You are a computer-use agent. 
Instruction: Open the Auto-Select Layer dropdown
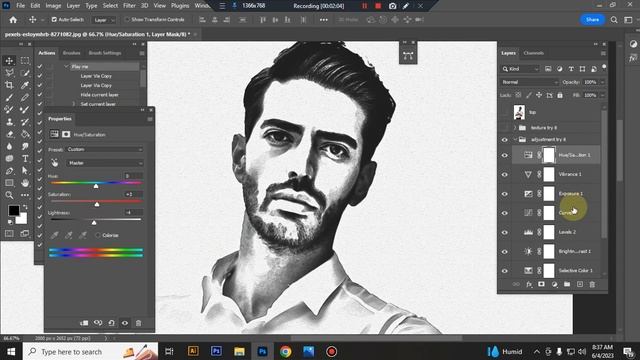[x=104, y=20]
